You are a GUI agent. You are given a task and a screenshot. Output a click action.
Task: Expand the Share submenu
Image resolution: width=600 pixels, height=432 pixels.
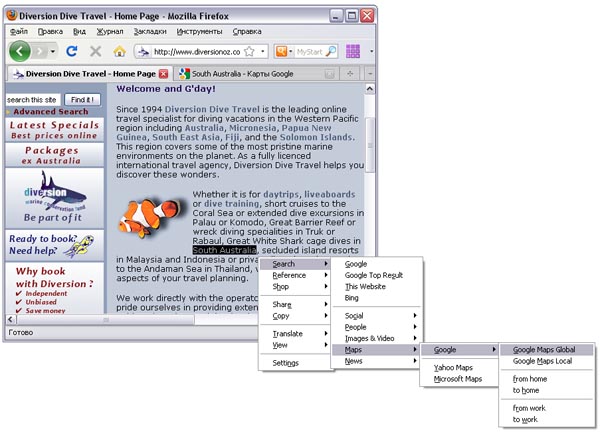(295, 305)
